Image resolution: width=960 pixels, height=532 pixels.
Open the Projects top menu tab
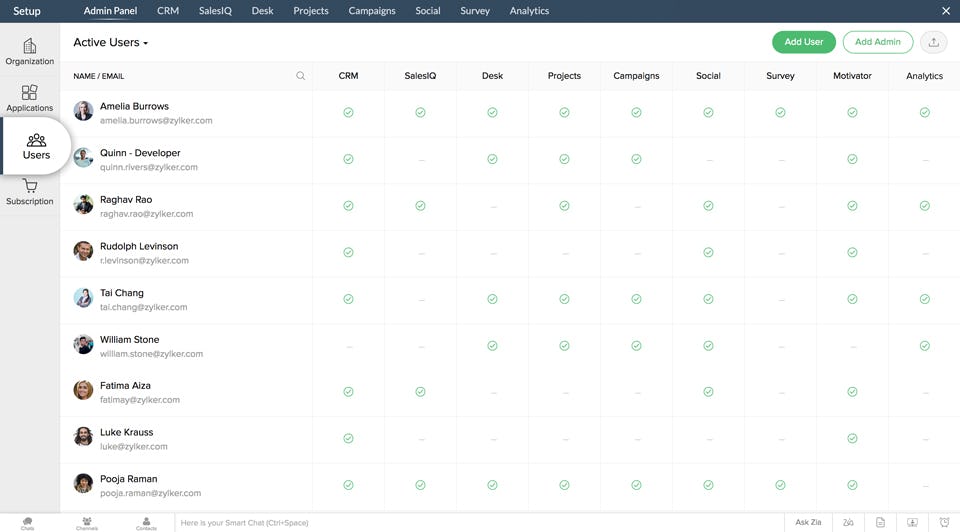[311, 11]
